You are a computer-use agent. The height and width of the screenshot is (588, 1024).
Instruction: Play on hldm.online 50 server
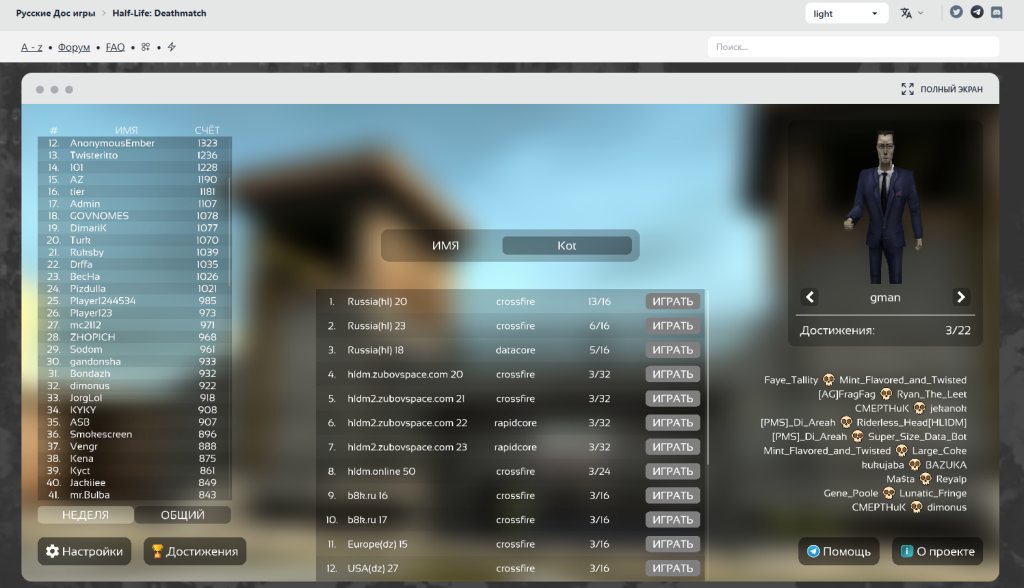point(673,471)
